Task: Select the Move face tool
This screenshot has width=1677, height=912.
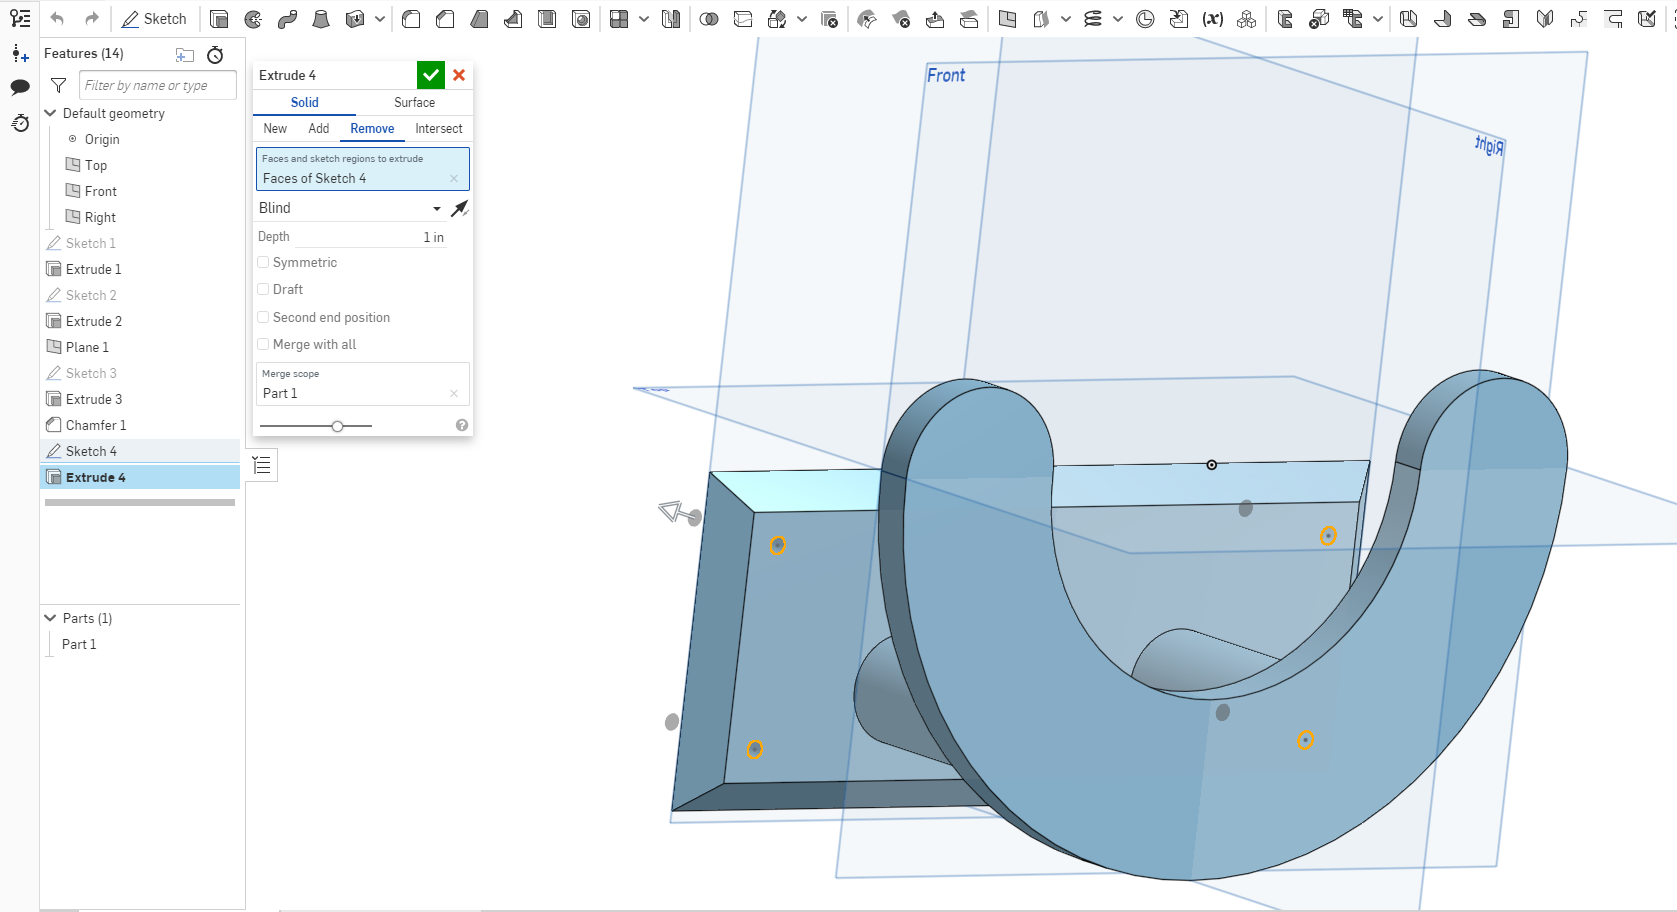Action: [935, 19]
